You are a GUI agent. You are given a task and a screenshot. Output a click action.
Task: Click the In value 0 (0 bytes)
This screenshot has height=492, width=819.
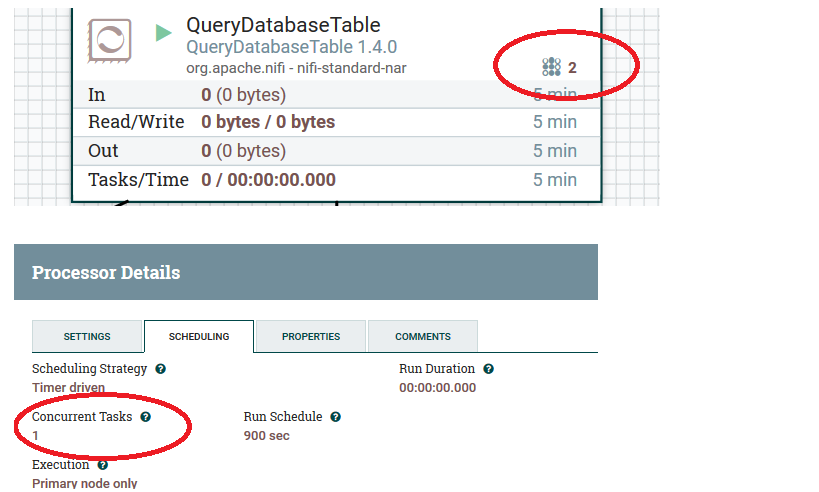243,95
